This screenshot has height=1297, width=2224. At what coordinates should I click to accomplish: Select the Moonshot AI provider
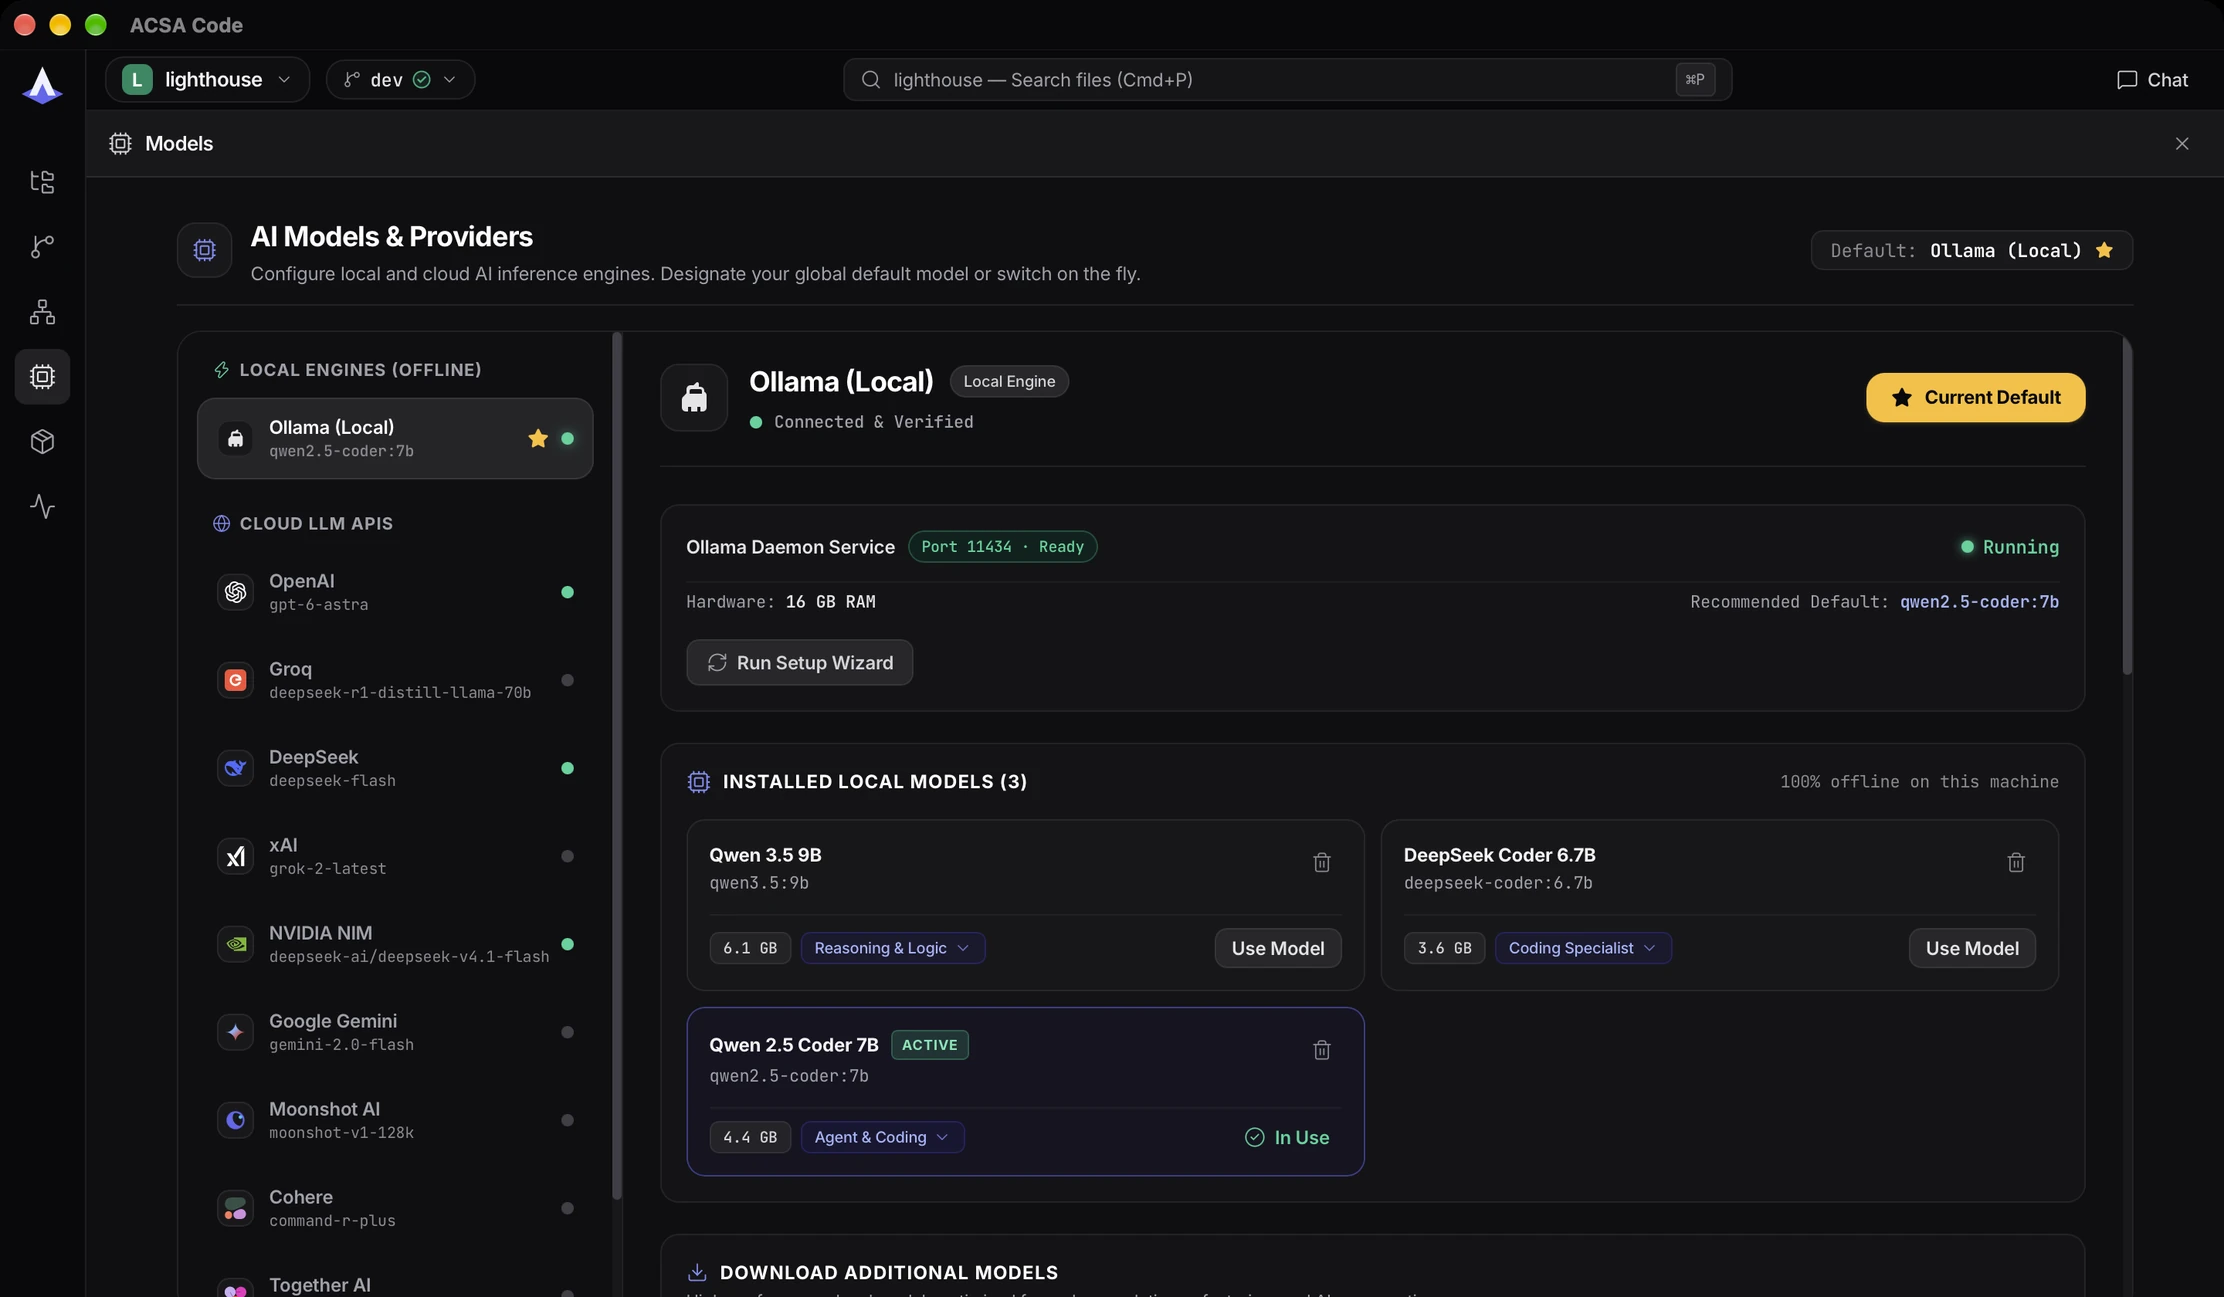[x=395, y=1120]
